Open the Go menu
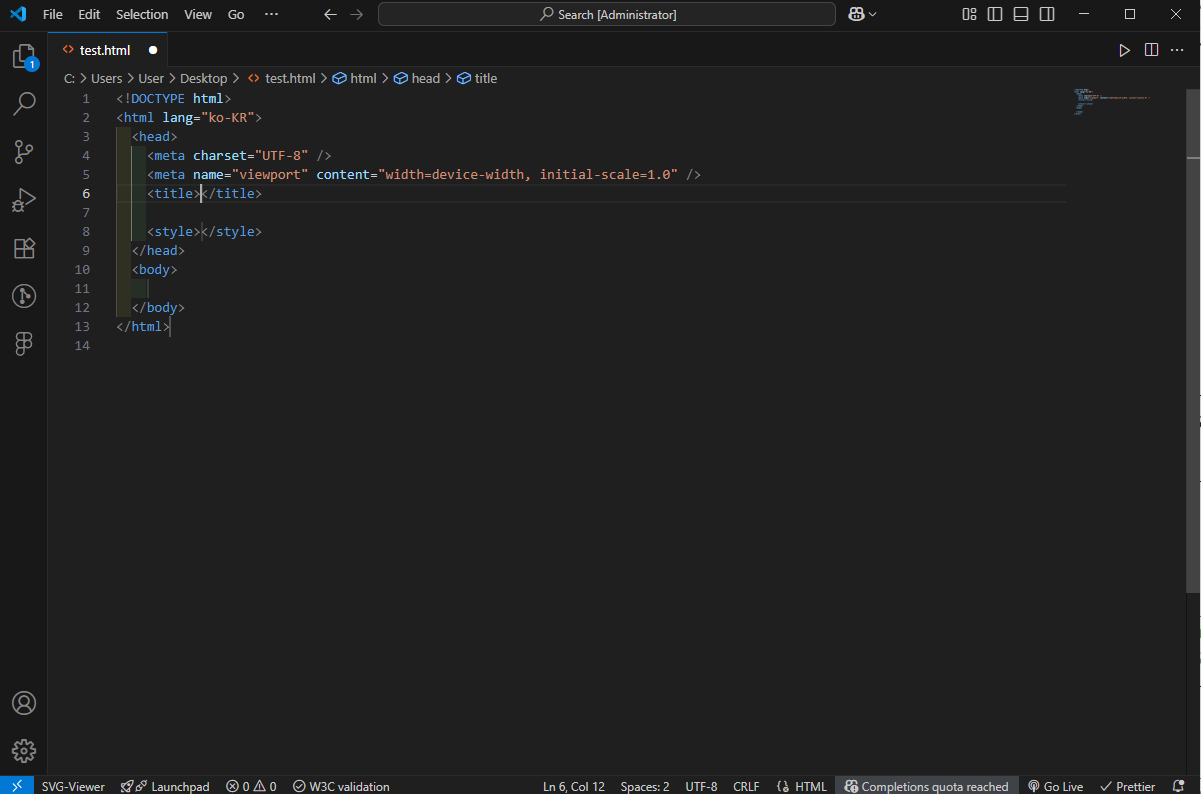Image resolution: width=1201 pixels, height=794 pixels. pos(236,14)
